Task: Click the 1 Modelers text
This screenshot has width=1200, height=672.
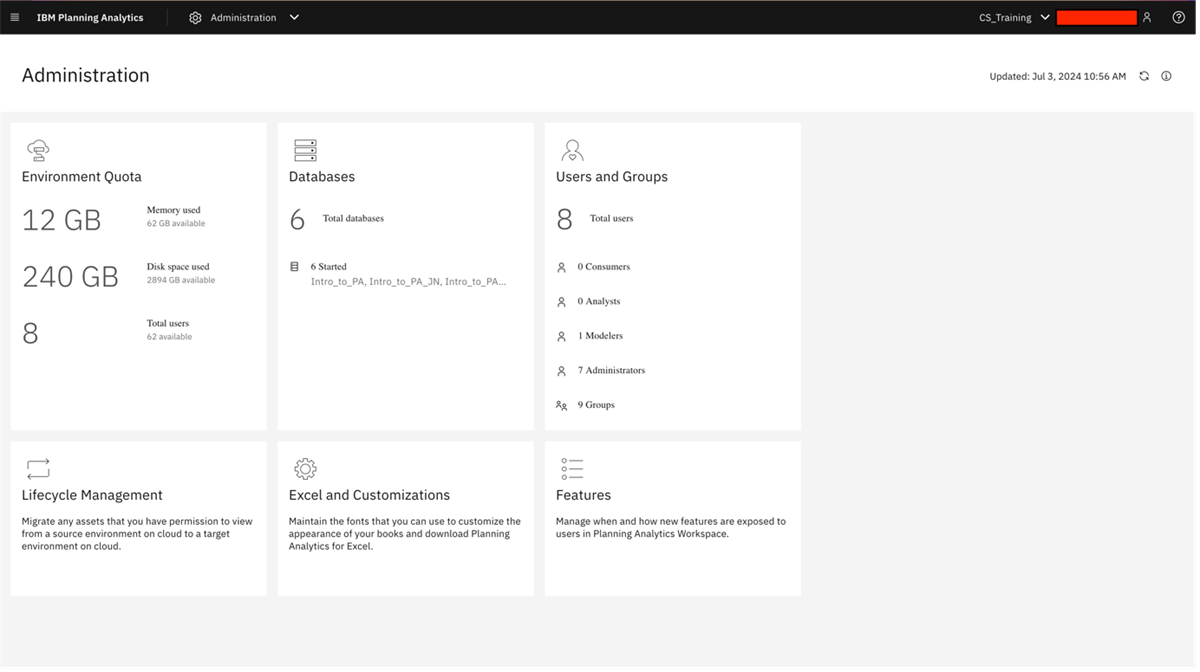Action: click(x=600, y=336)
